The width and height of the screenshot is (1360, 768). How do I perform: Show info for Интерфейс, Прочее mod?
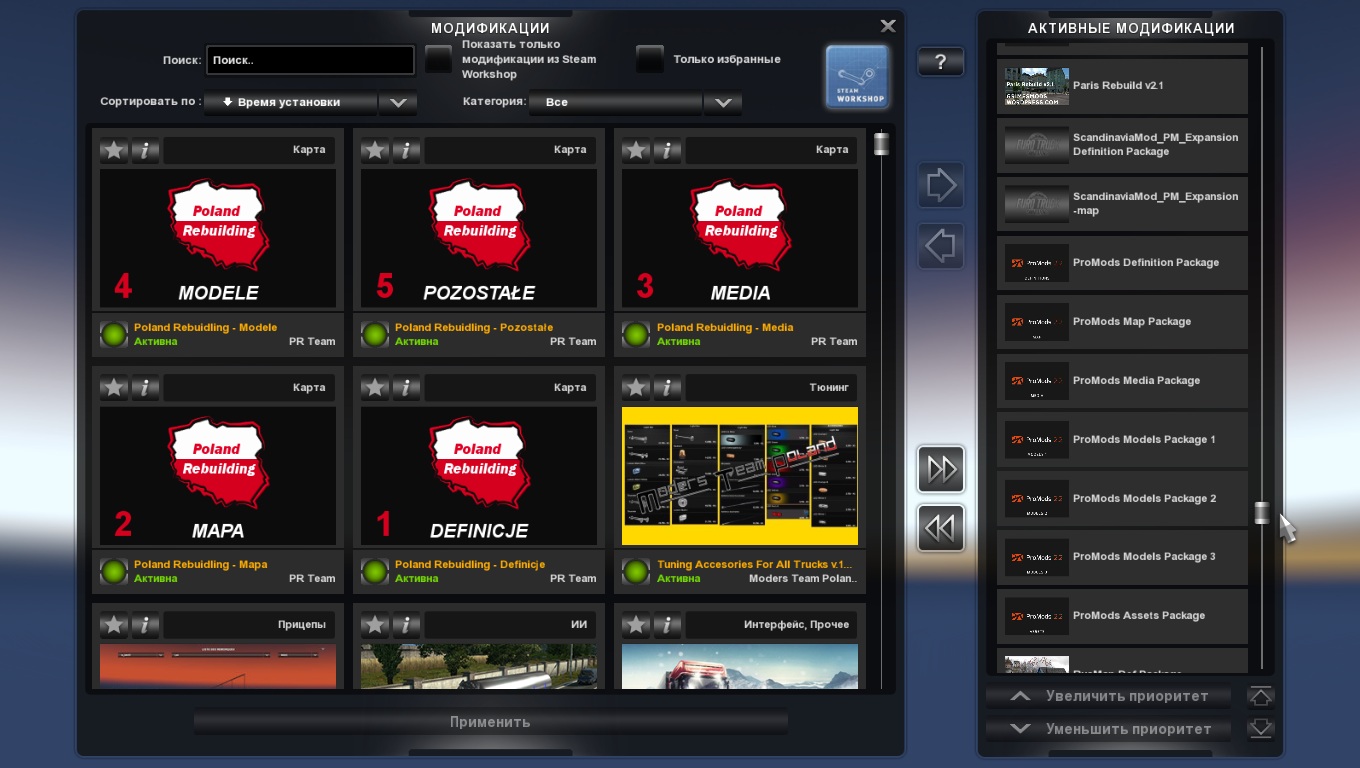667,625
